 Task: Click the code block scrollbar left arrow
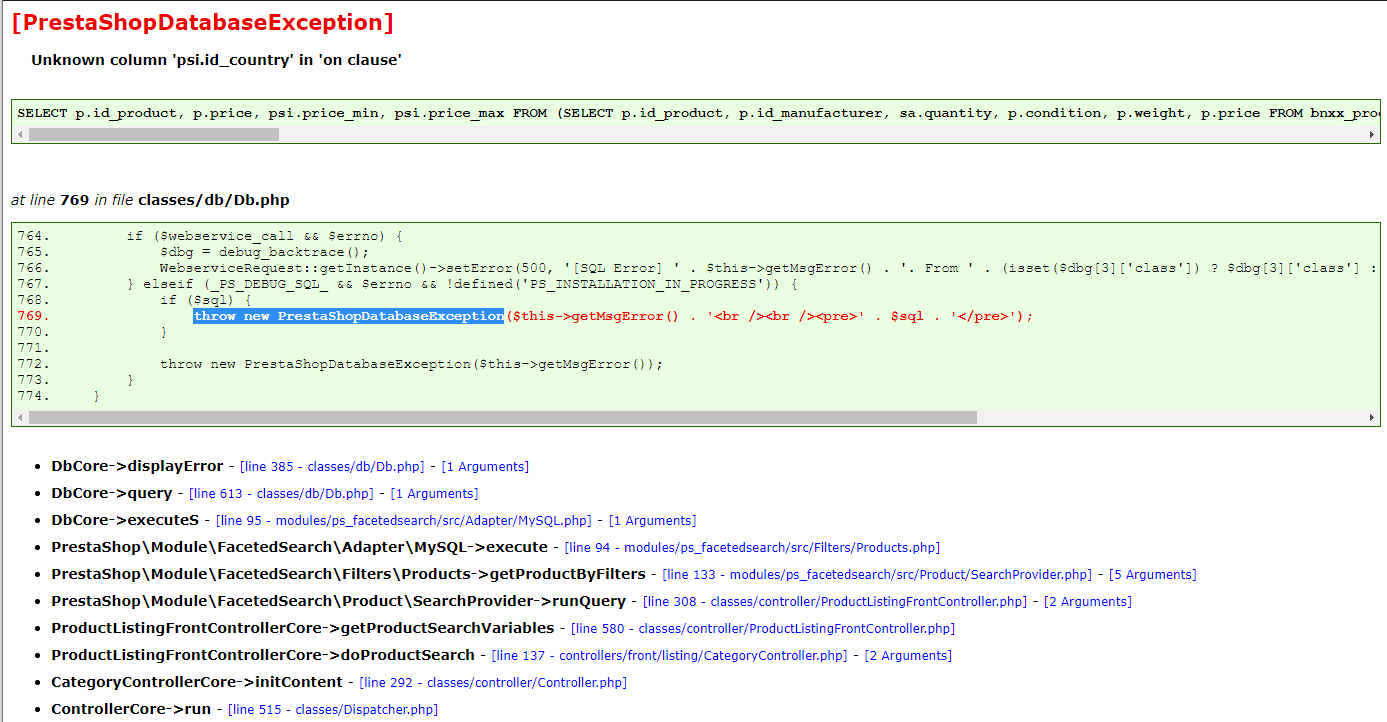(21, 417)
